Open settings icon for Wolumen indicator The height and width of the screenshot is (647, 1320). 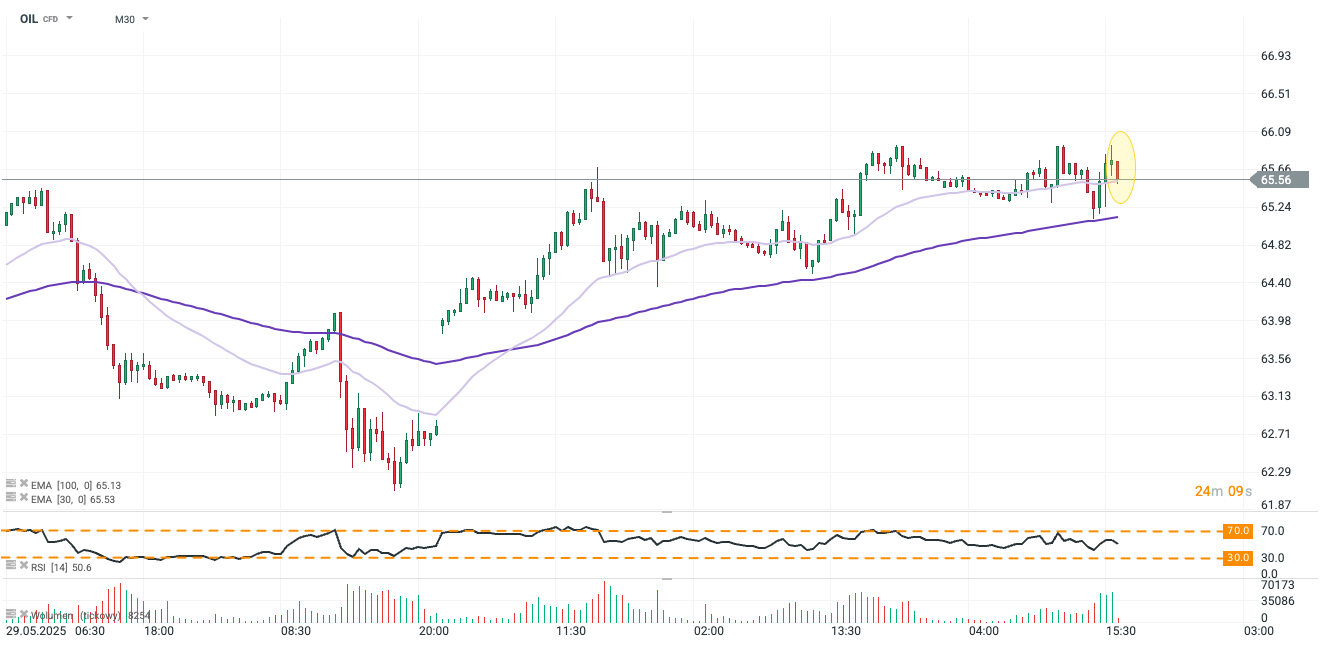click(11, 614)
